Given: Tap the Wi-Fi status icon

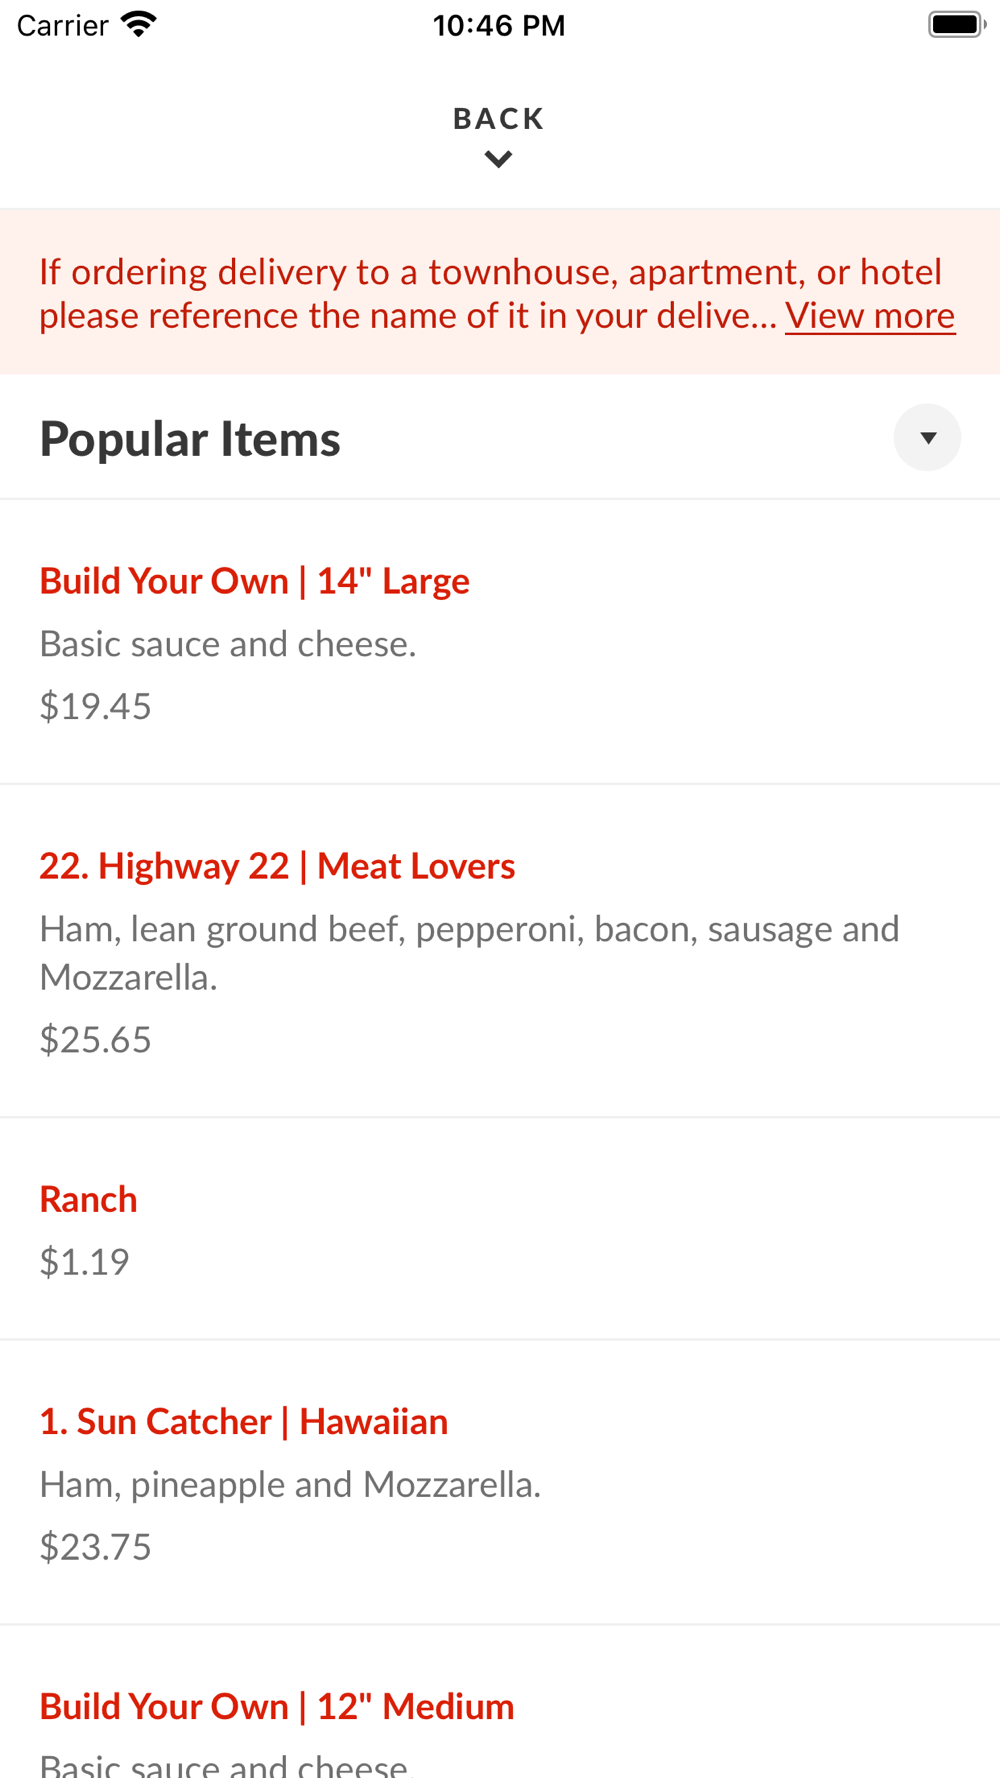Looking at the screenshot, I should (139, 24).
